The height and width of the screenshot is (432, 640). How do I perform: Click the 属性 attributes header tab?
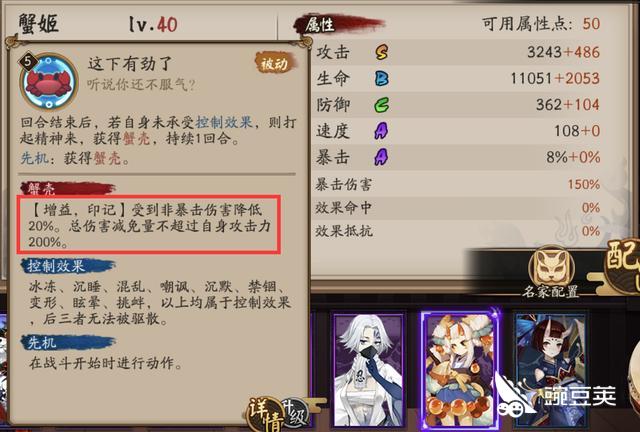321,25
